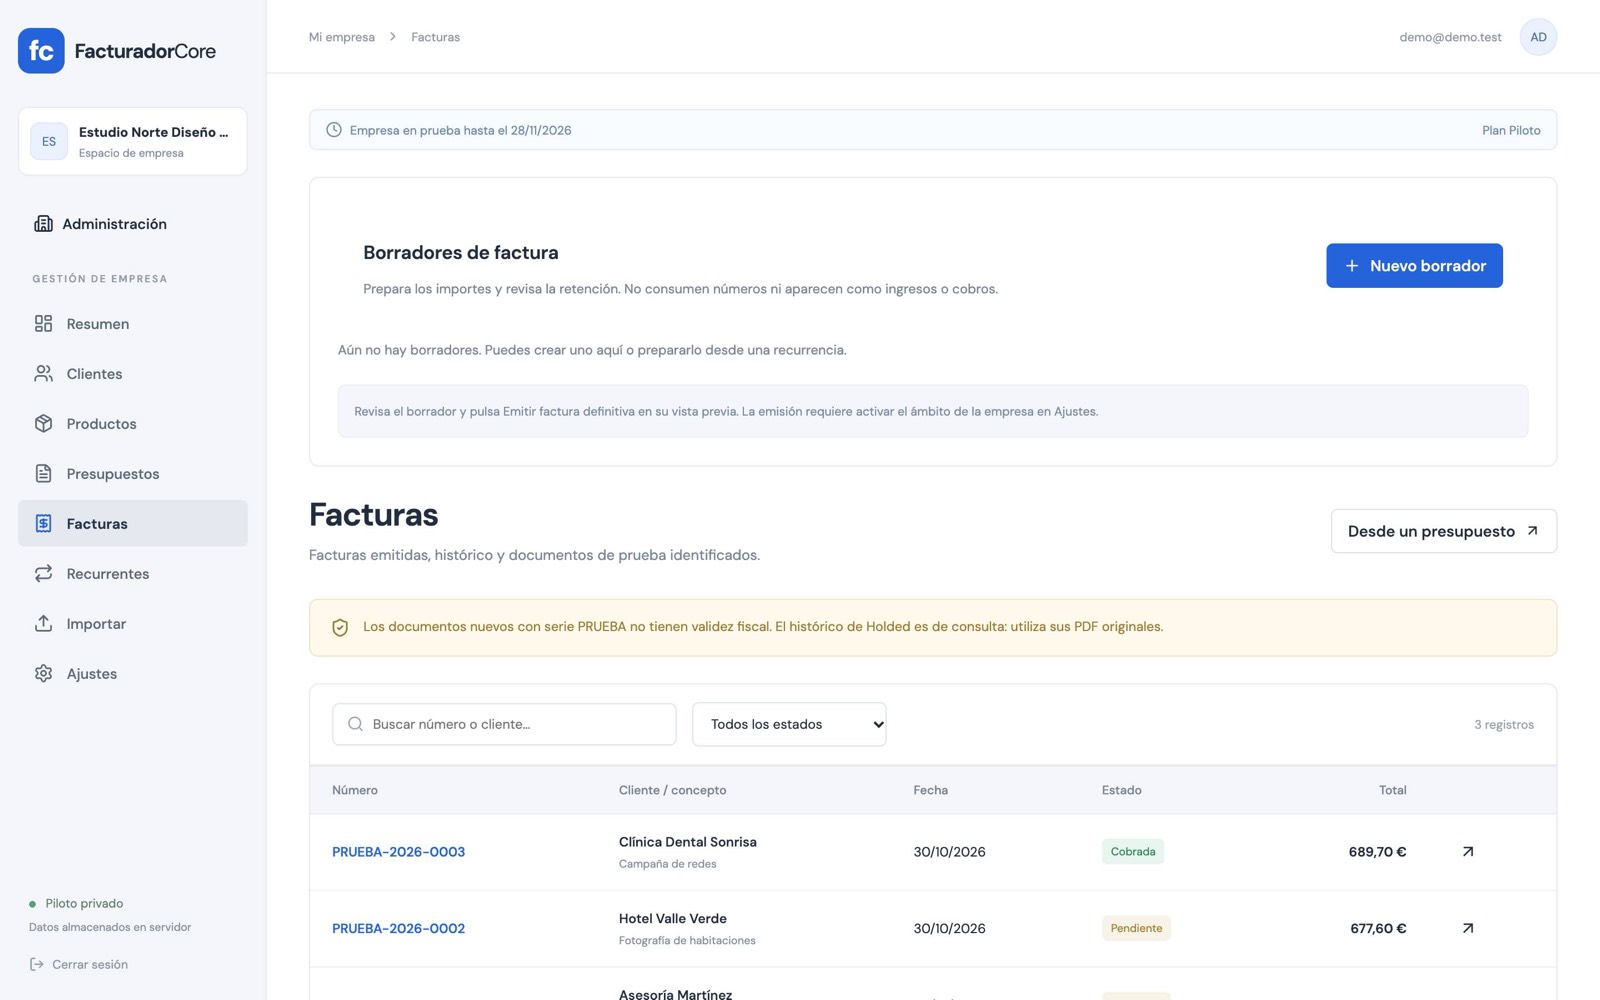
Task: Click the Presupuestos document icon
Action: [x=43, y=473]
